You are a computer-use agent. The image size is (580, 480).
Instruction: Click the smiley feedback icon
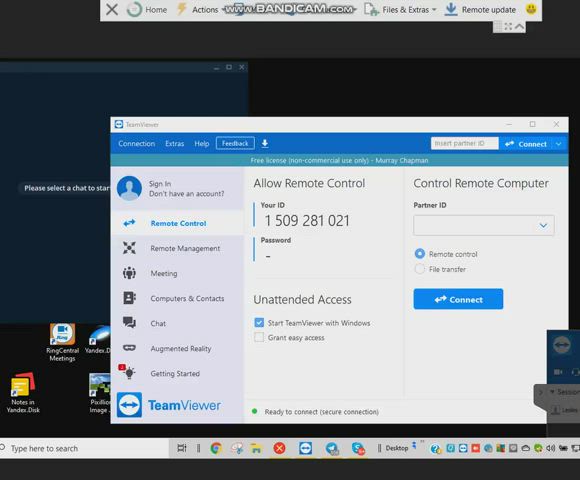pos(531,9)
